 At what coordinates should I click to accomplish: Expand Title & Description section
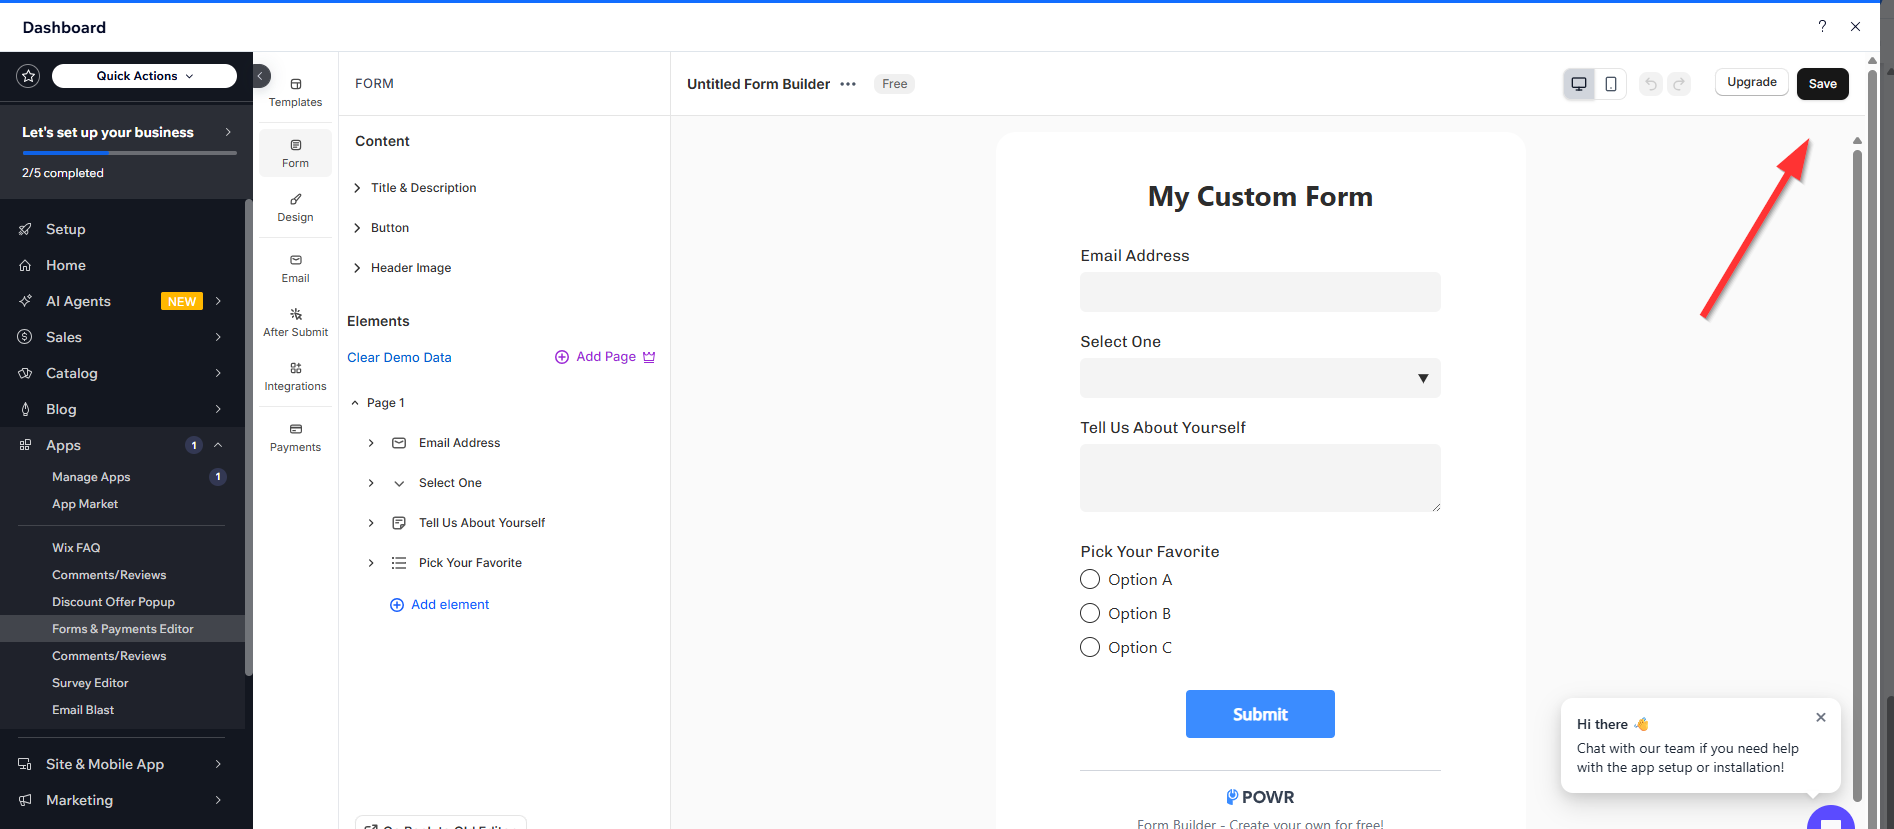point(357,188)
